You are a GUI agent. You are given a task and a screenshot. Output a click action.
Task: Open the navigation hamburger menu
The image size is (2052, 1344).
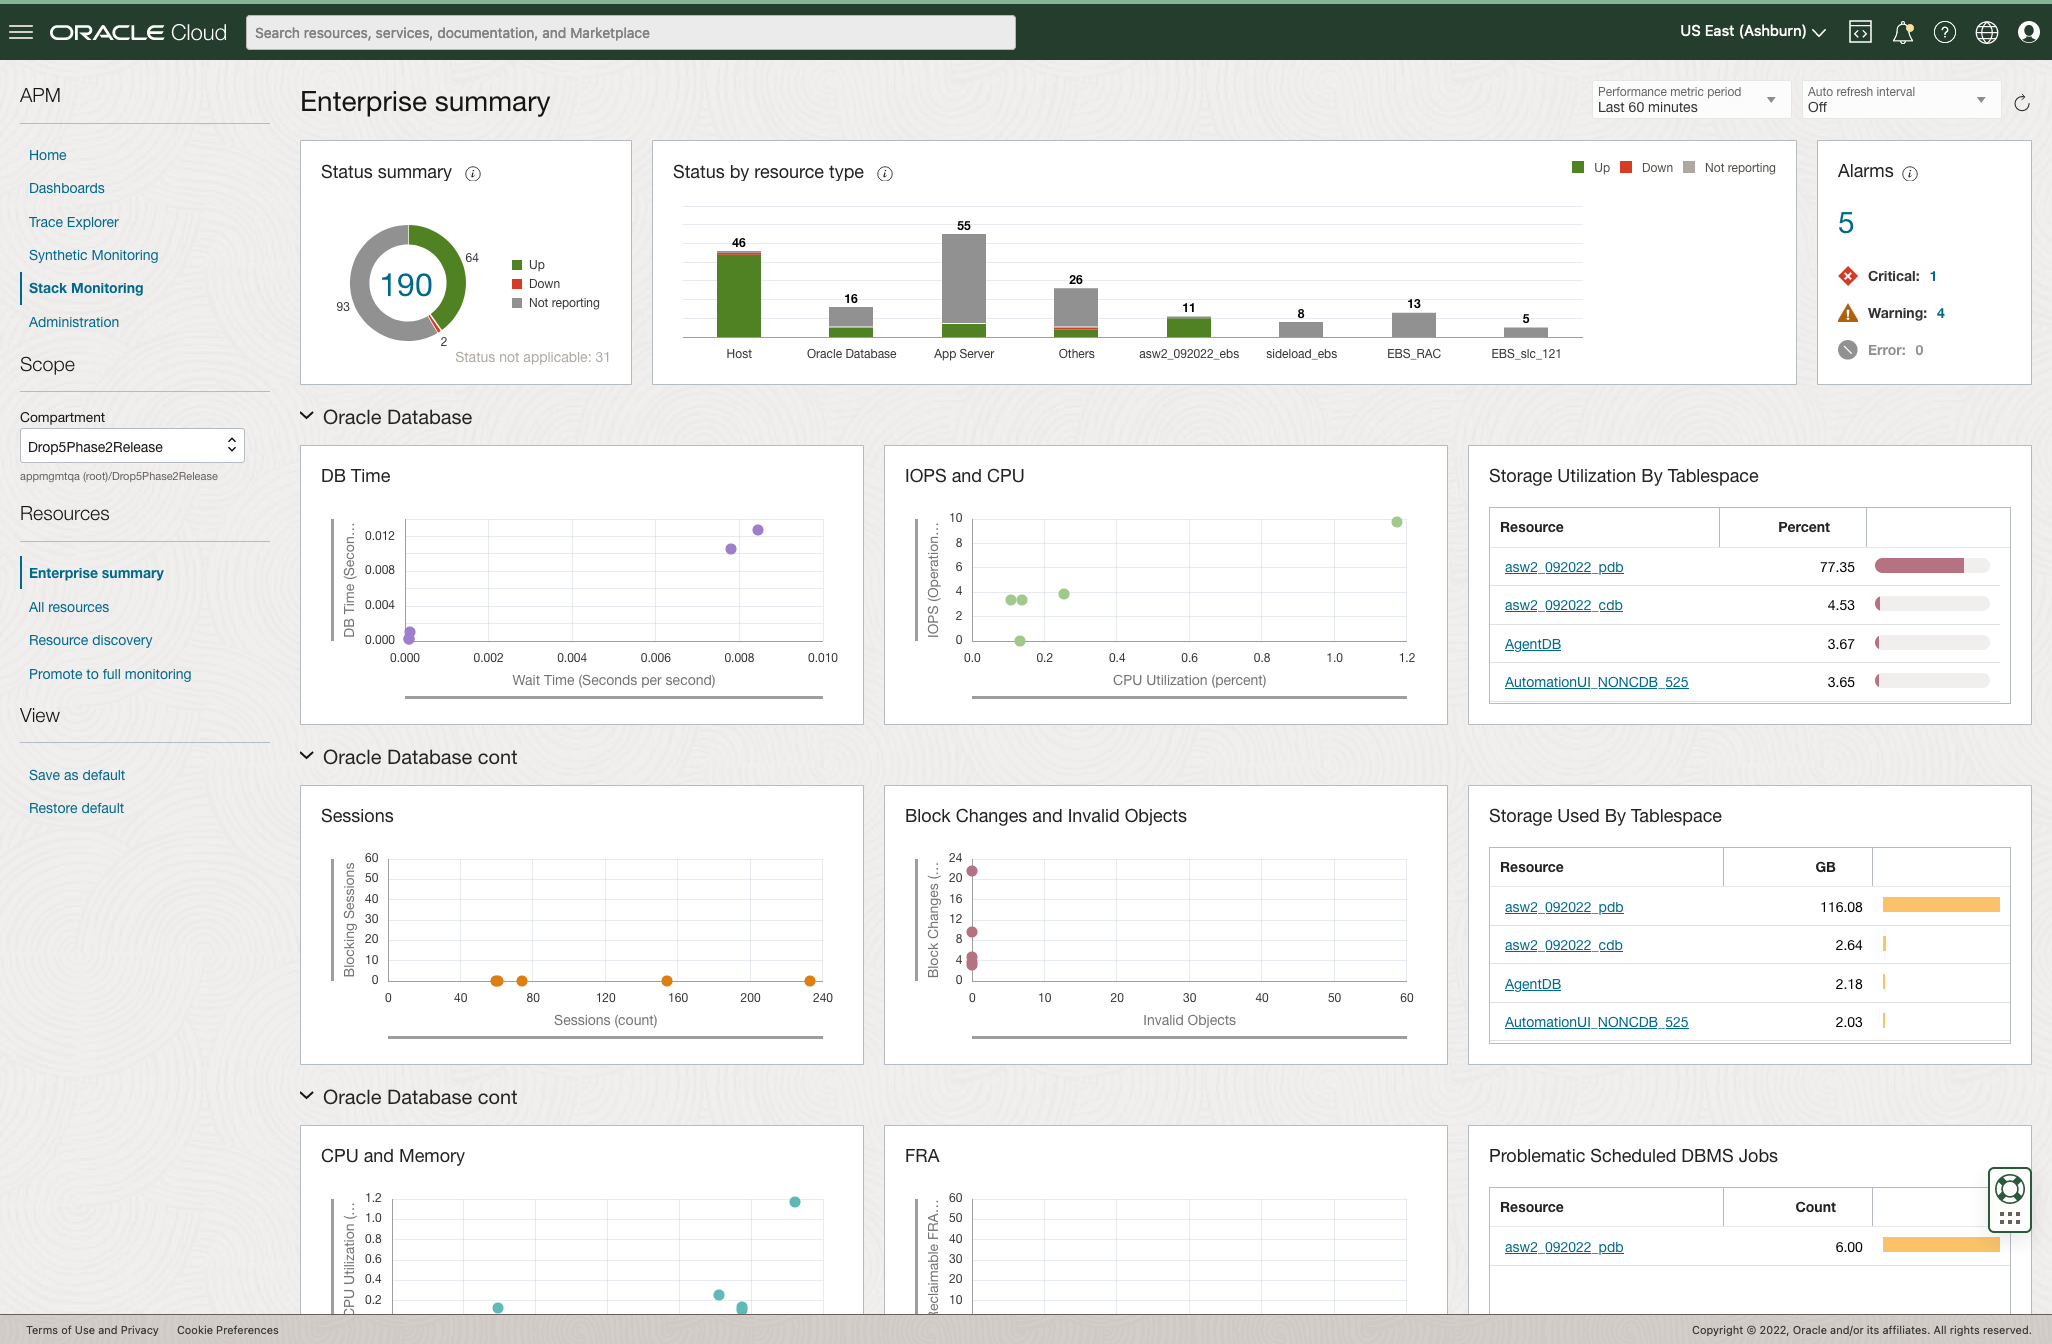(21, 31)
